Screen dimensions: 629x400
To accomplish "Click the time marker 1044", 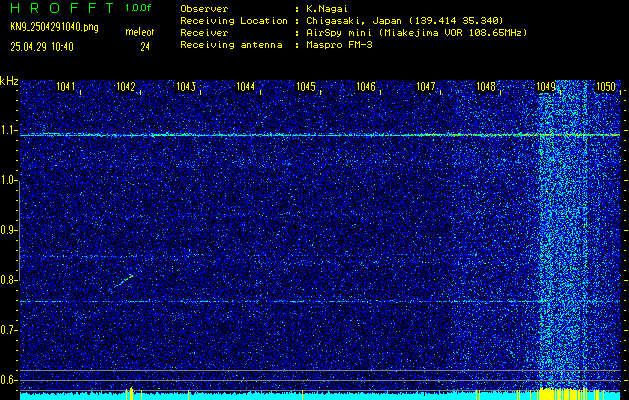I will (x=246, y=86).
